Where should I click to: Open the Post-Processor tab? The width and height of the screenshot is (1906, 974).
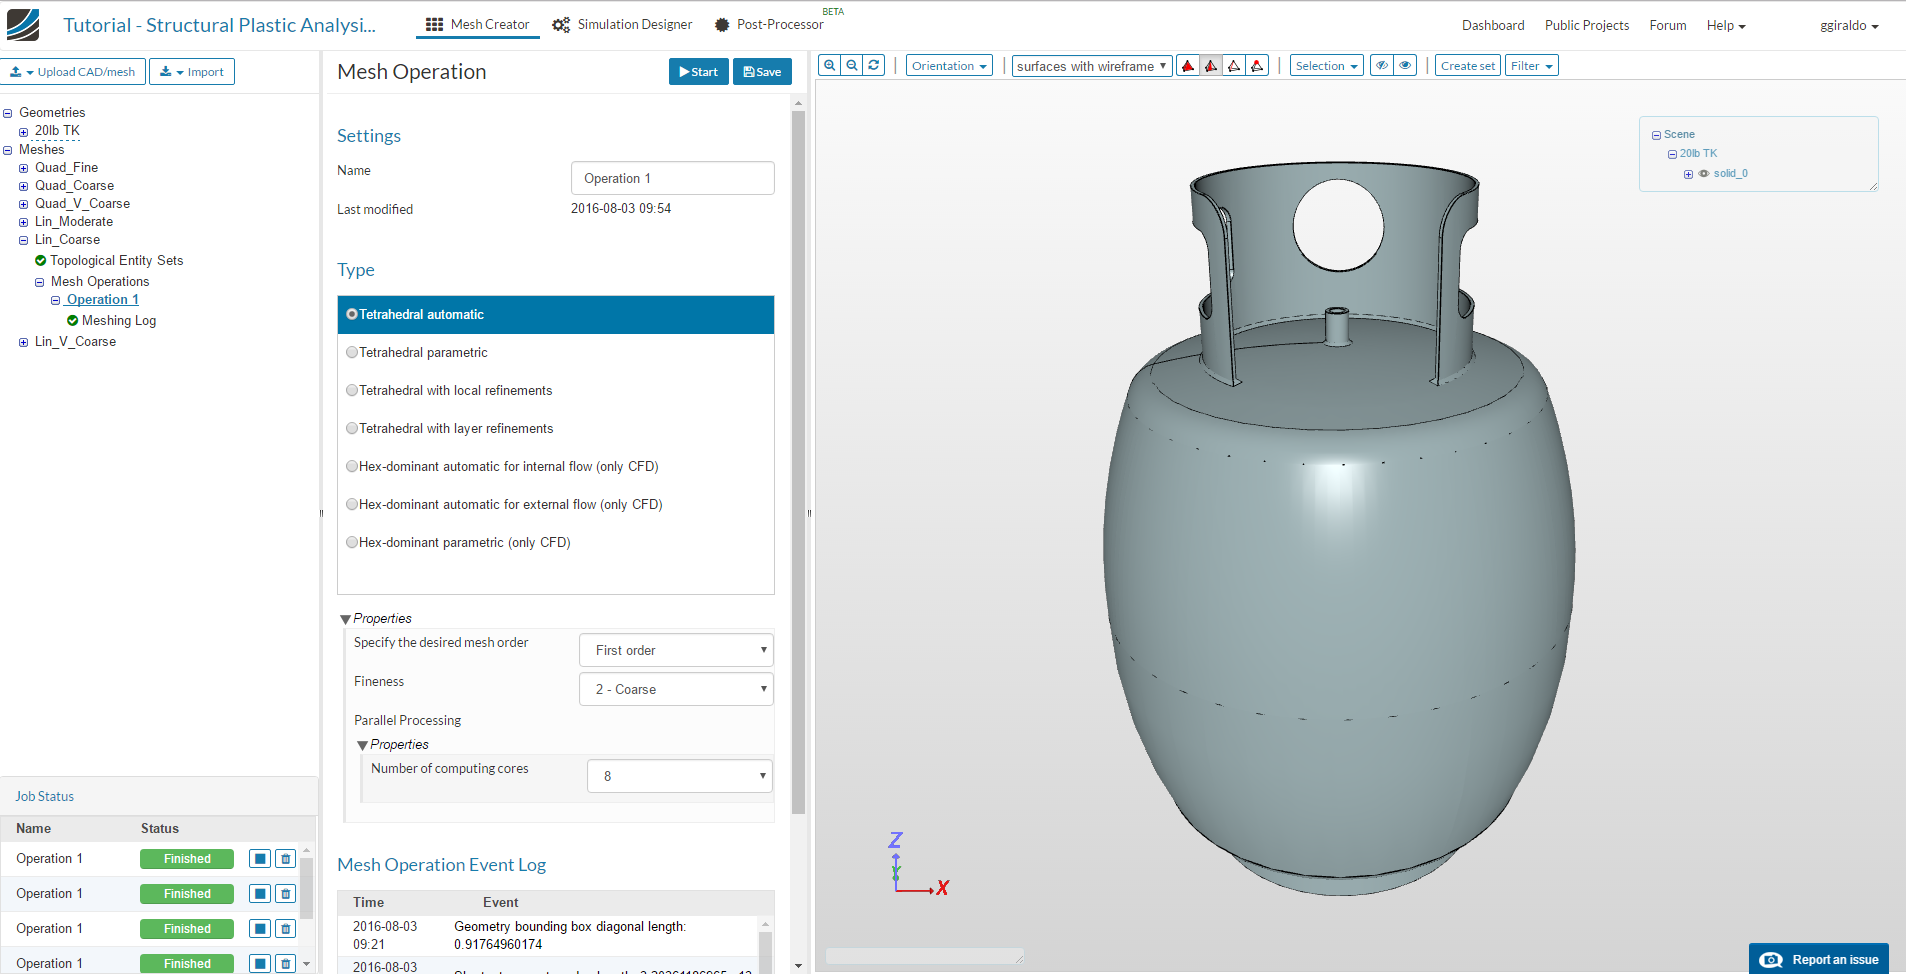click(770, 25)
